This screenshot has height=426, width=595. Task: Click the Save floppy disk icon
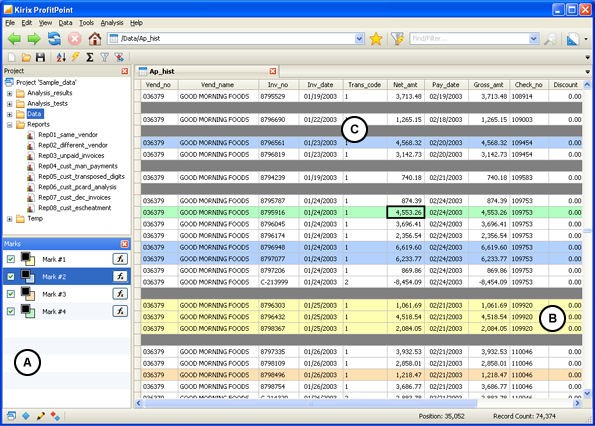pos(40,57)
